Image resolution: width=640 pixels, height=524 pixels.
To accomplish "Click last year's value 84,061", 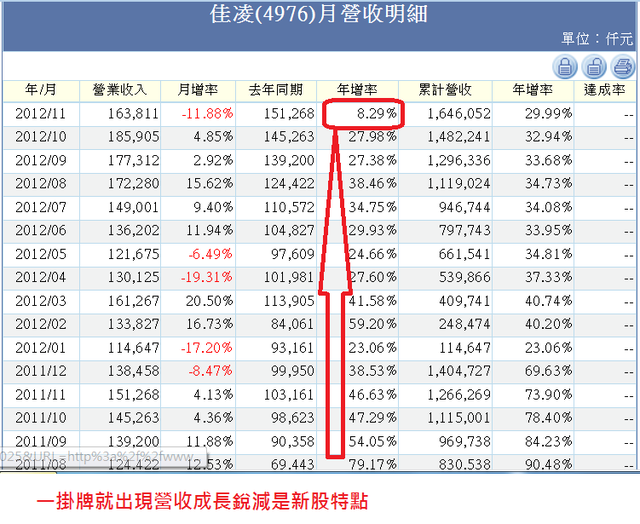I will 293,324.
